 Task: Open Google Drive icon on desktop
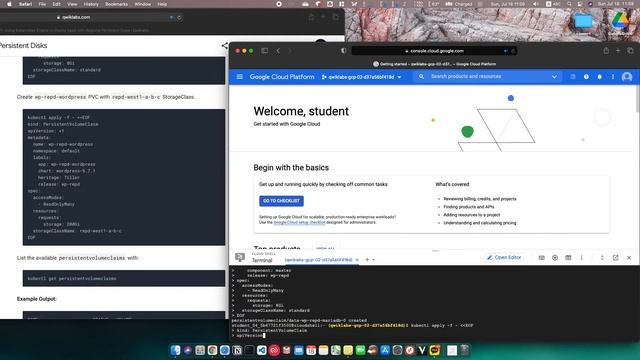click(620, 21)
